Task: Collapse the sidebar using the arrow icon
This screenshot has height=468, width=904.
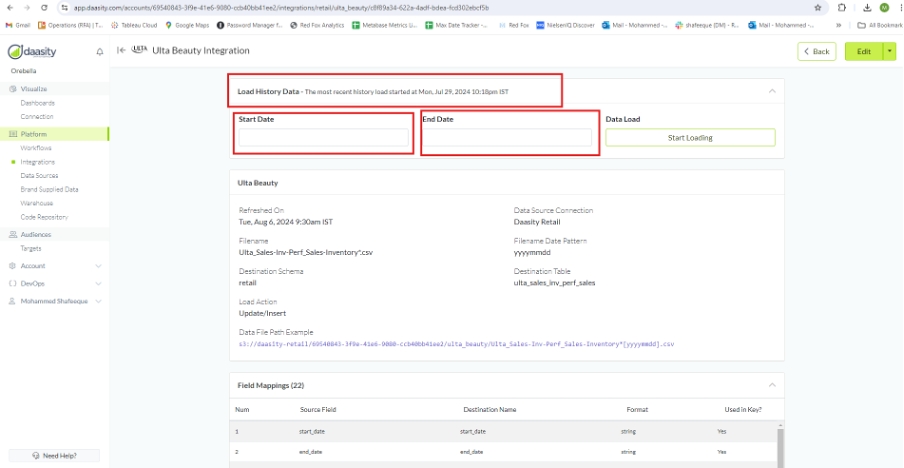Action: tap(121, 50)
